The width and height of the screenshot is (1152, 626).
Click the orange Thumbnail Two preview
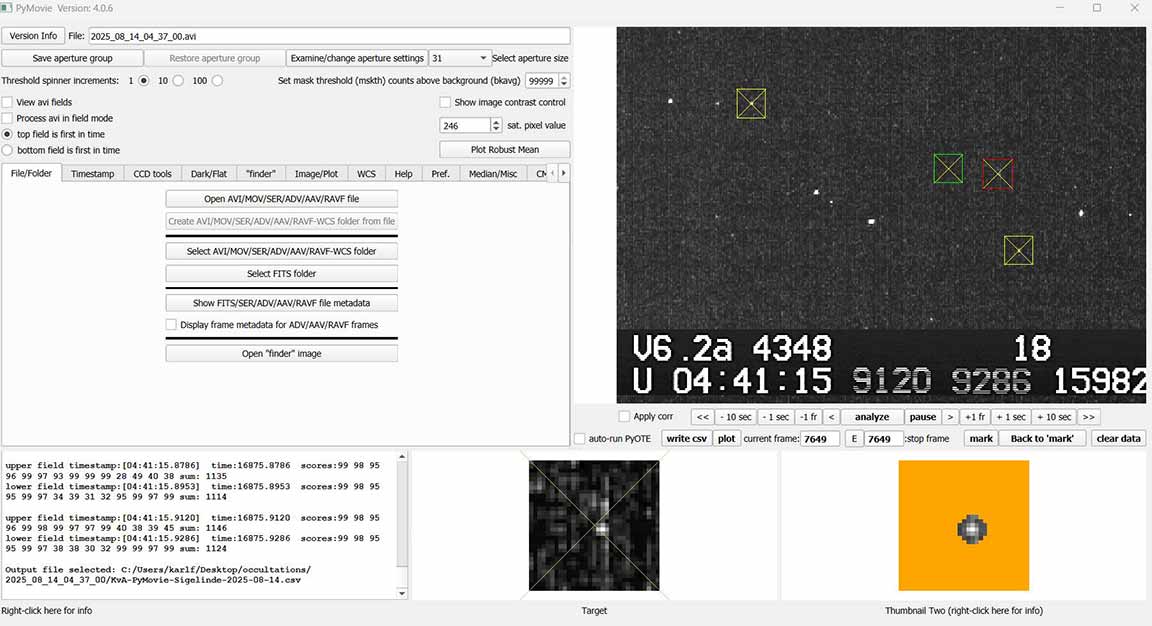click(x=963, y=526)
